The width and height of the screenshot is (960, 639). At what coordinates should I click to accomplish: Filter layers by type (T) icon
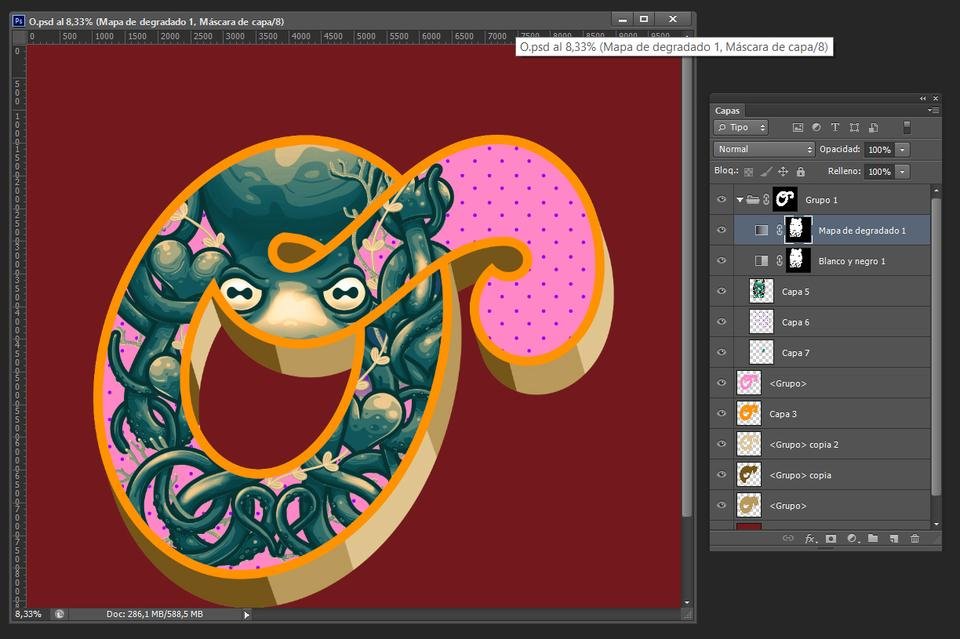pyautogui.click(x=835, y=127)
